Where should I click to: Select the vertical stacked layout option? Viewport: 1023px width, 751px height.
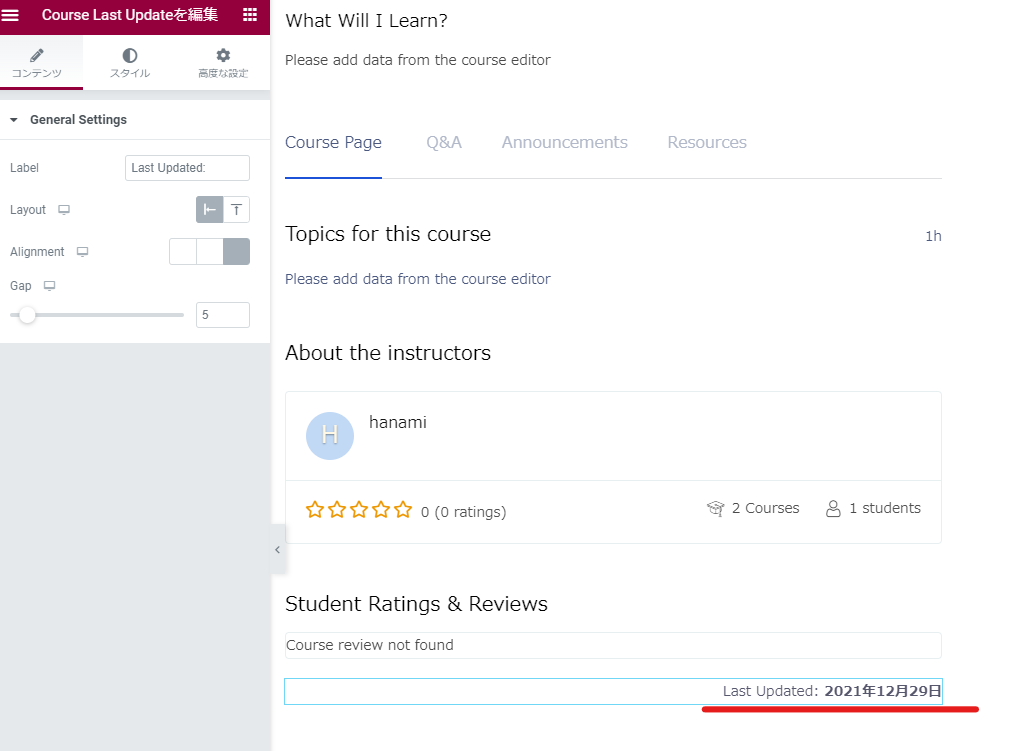coord(236,210)
